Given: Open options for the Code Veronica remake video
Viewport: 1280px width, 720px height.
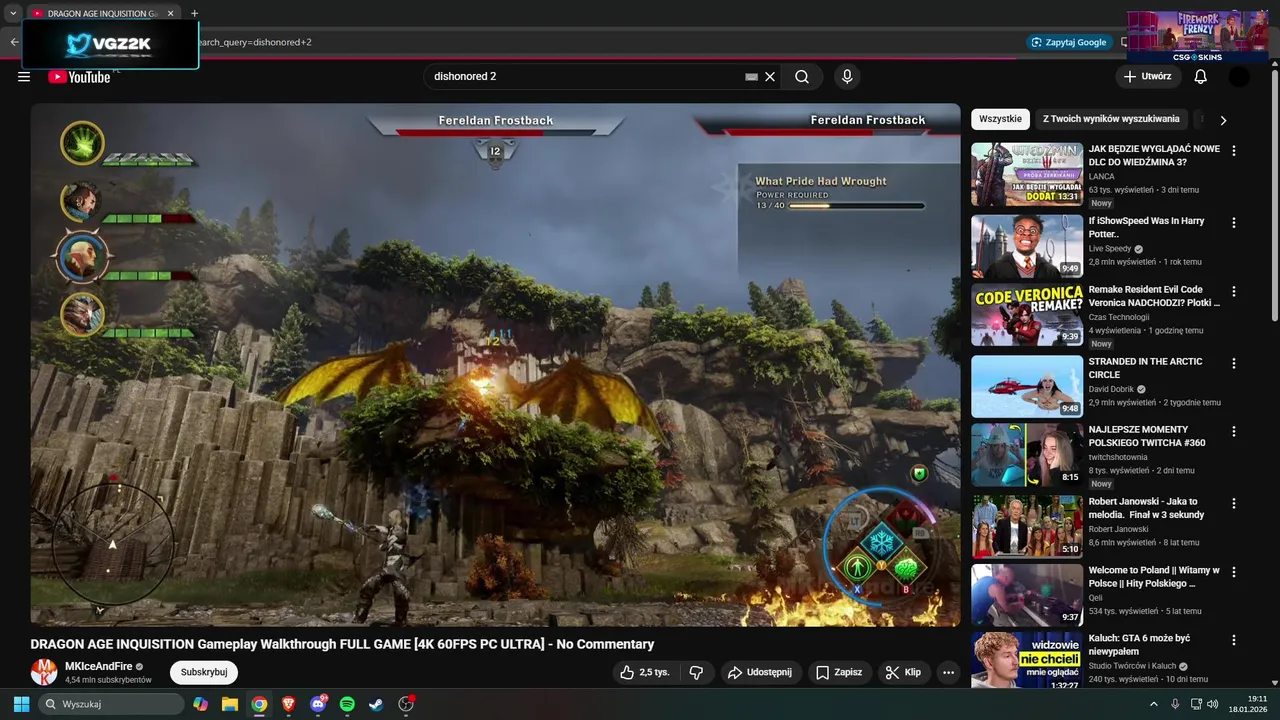Looking at the screenshot, I should coord(1233,292).
